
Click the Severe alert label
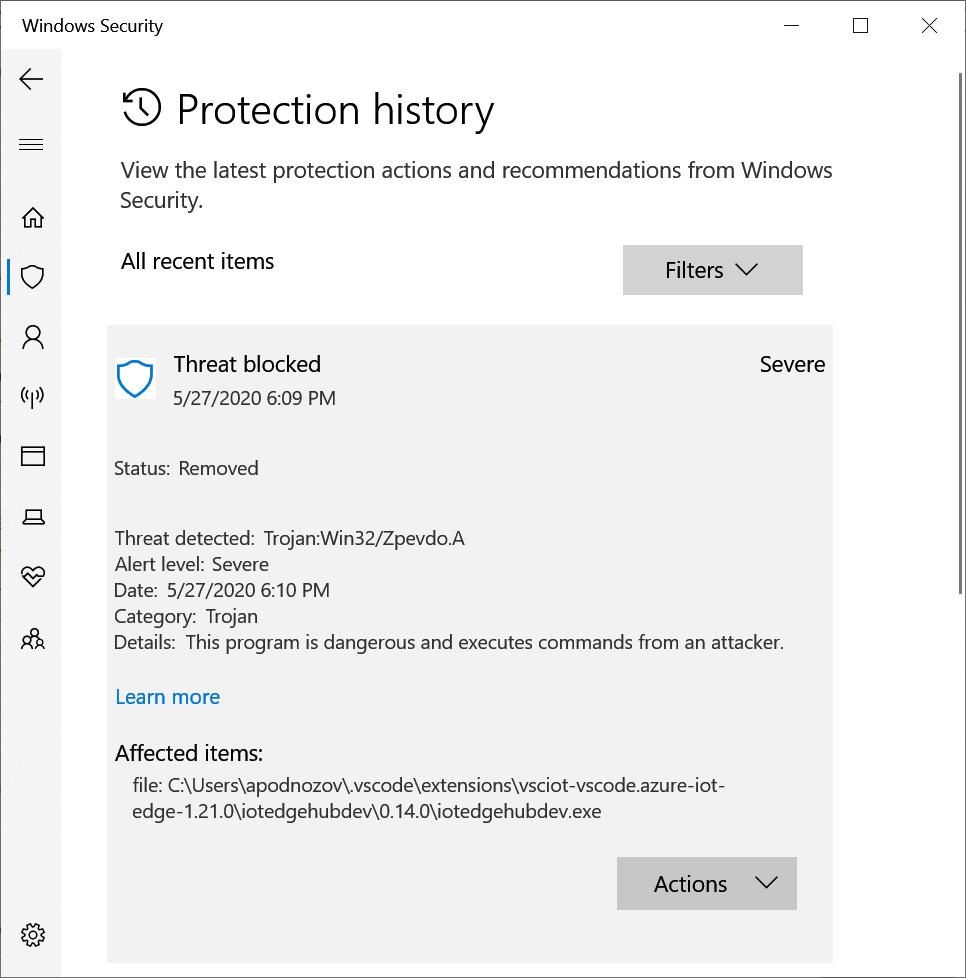coord(792,364)
